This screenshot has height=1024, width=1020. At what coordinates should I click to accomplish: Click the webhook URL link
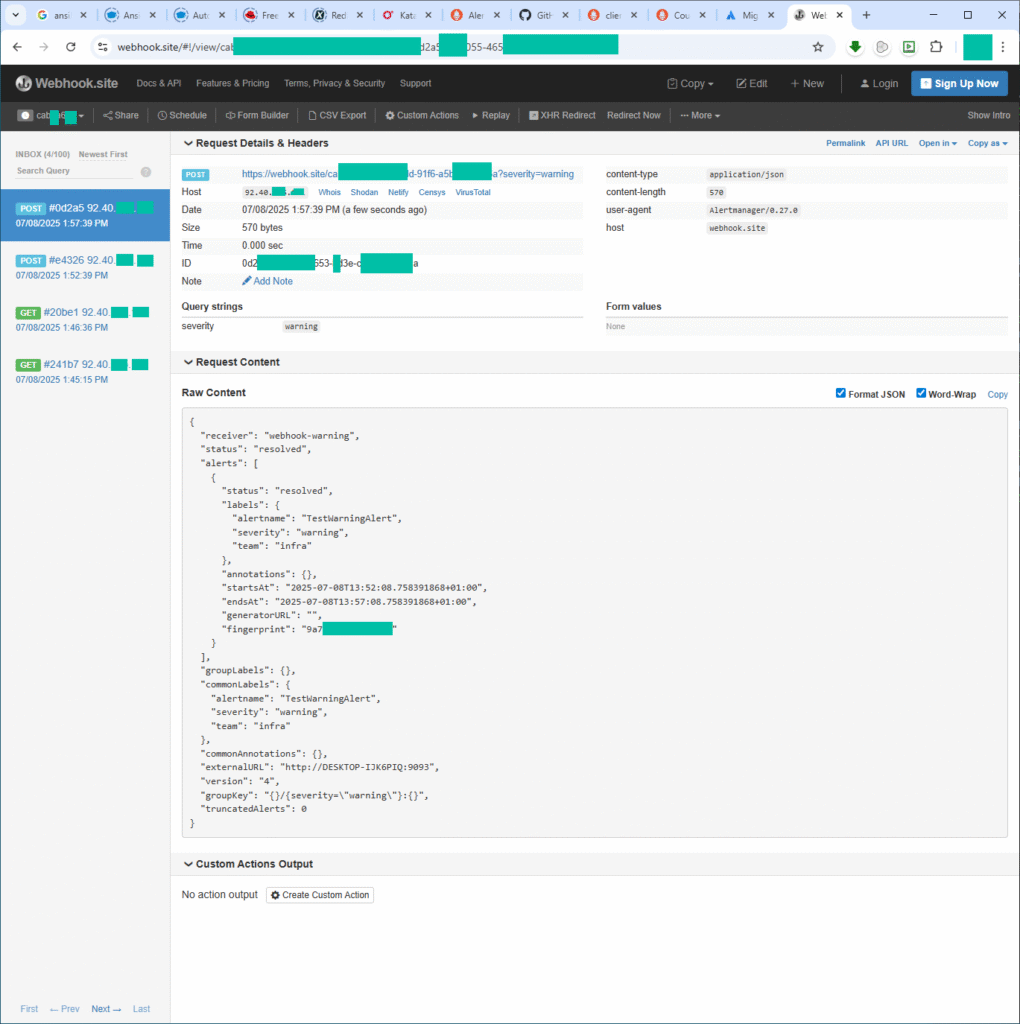tap(407, 174)
